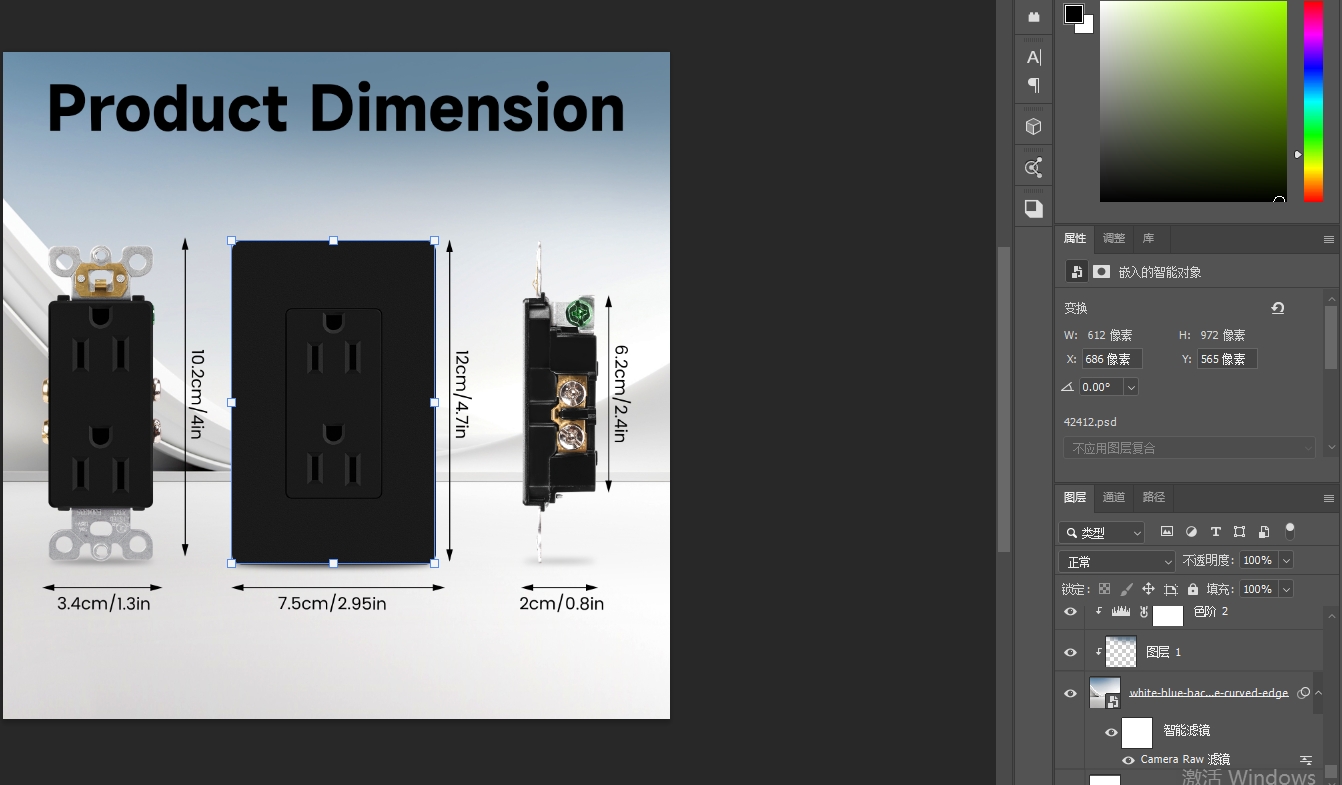Open the Paragraph panel icon
Screen dimensions: 1342x785
click(x=1034, y=85)
